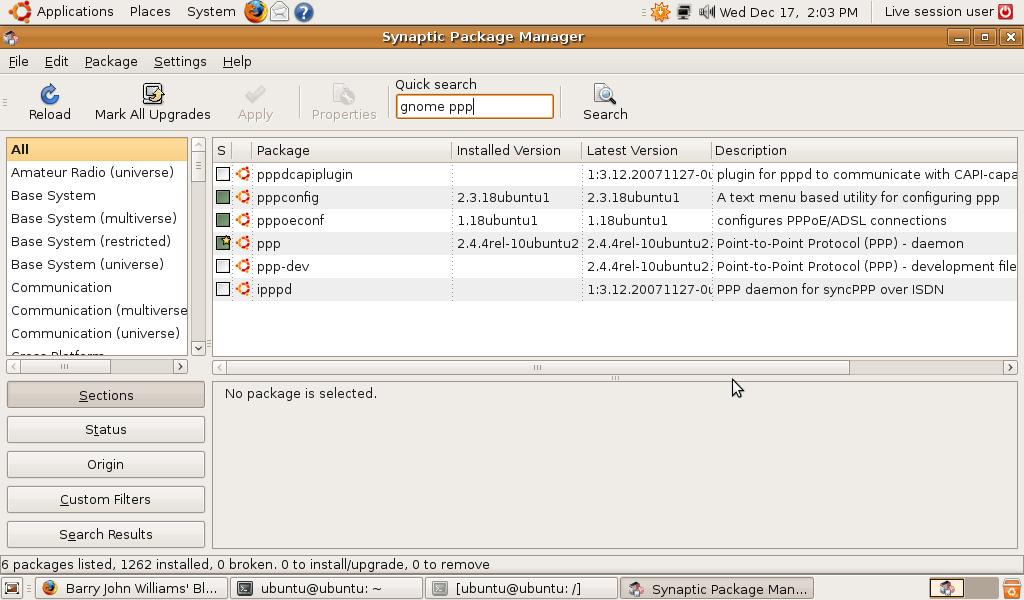This screenshot has height=600, width=1024.
Task: Click the Search magnifier icon
Action: (x=605, y=95)
